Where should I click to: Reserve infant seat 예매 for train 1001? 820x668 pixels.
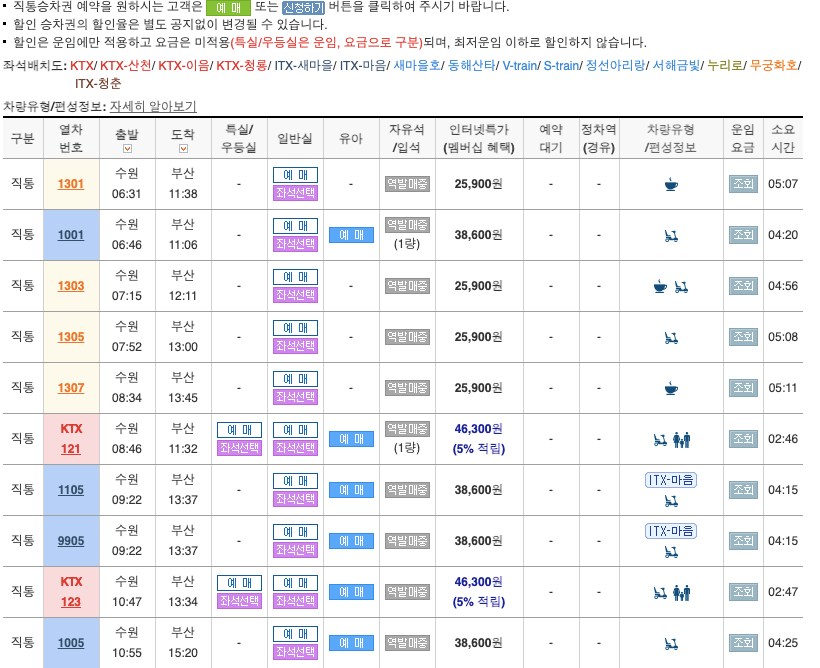[351, 235]
